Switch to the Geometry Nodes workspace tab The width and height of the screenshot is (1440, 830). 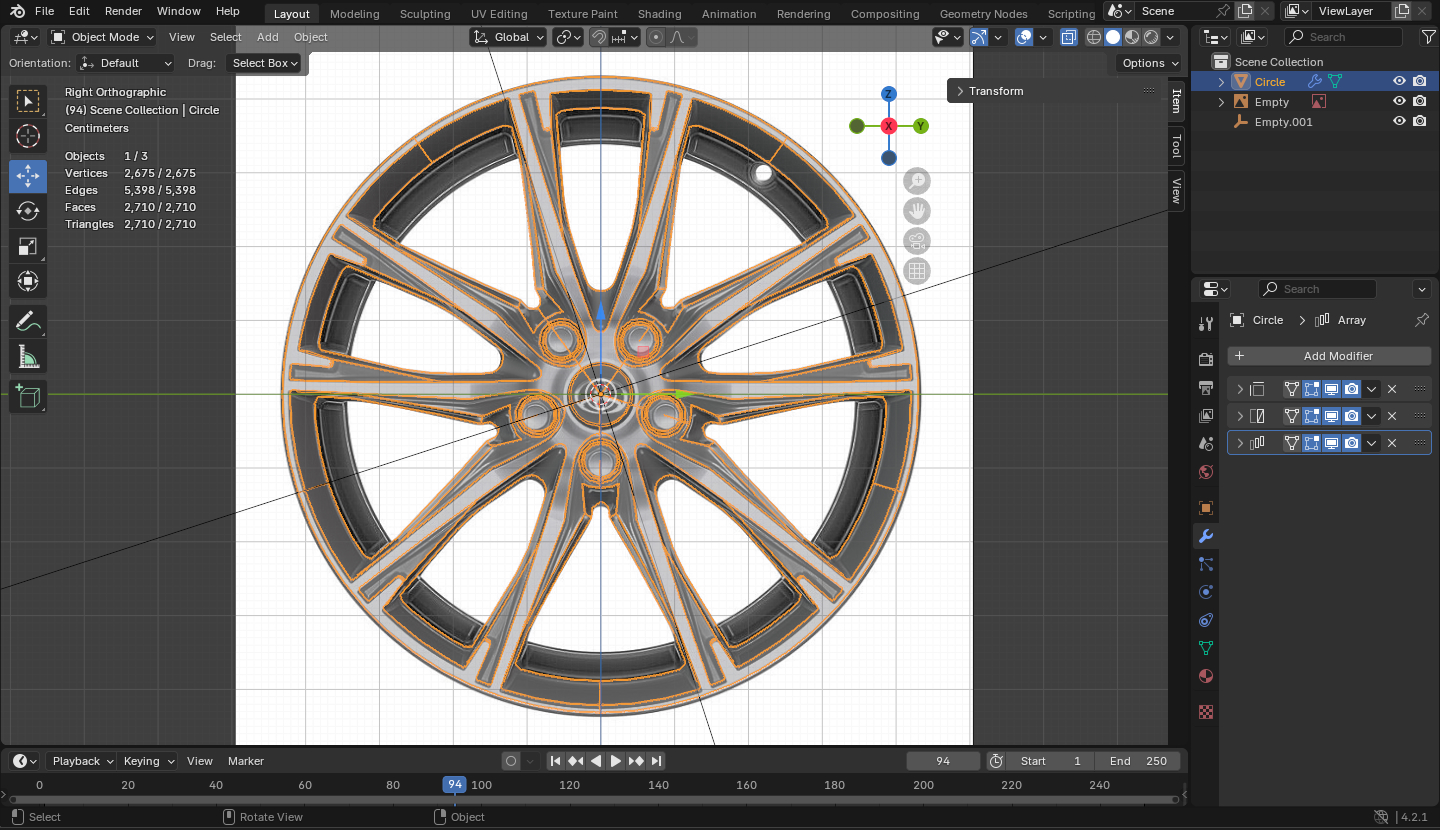tap(983, 14)
